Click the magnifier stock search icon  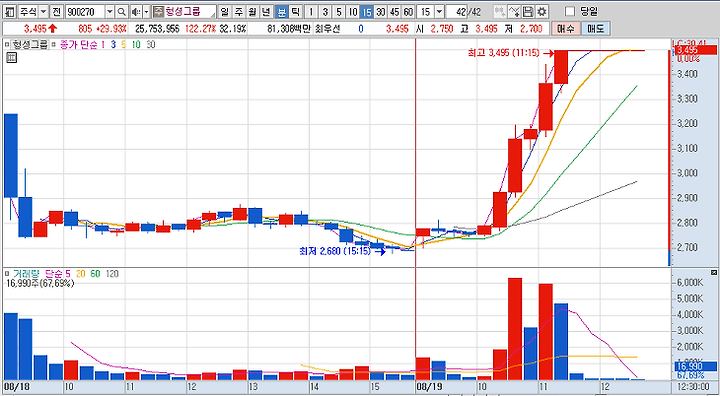[x=122, y=11]
